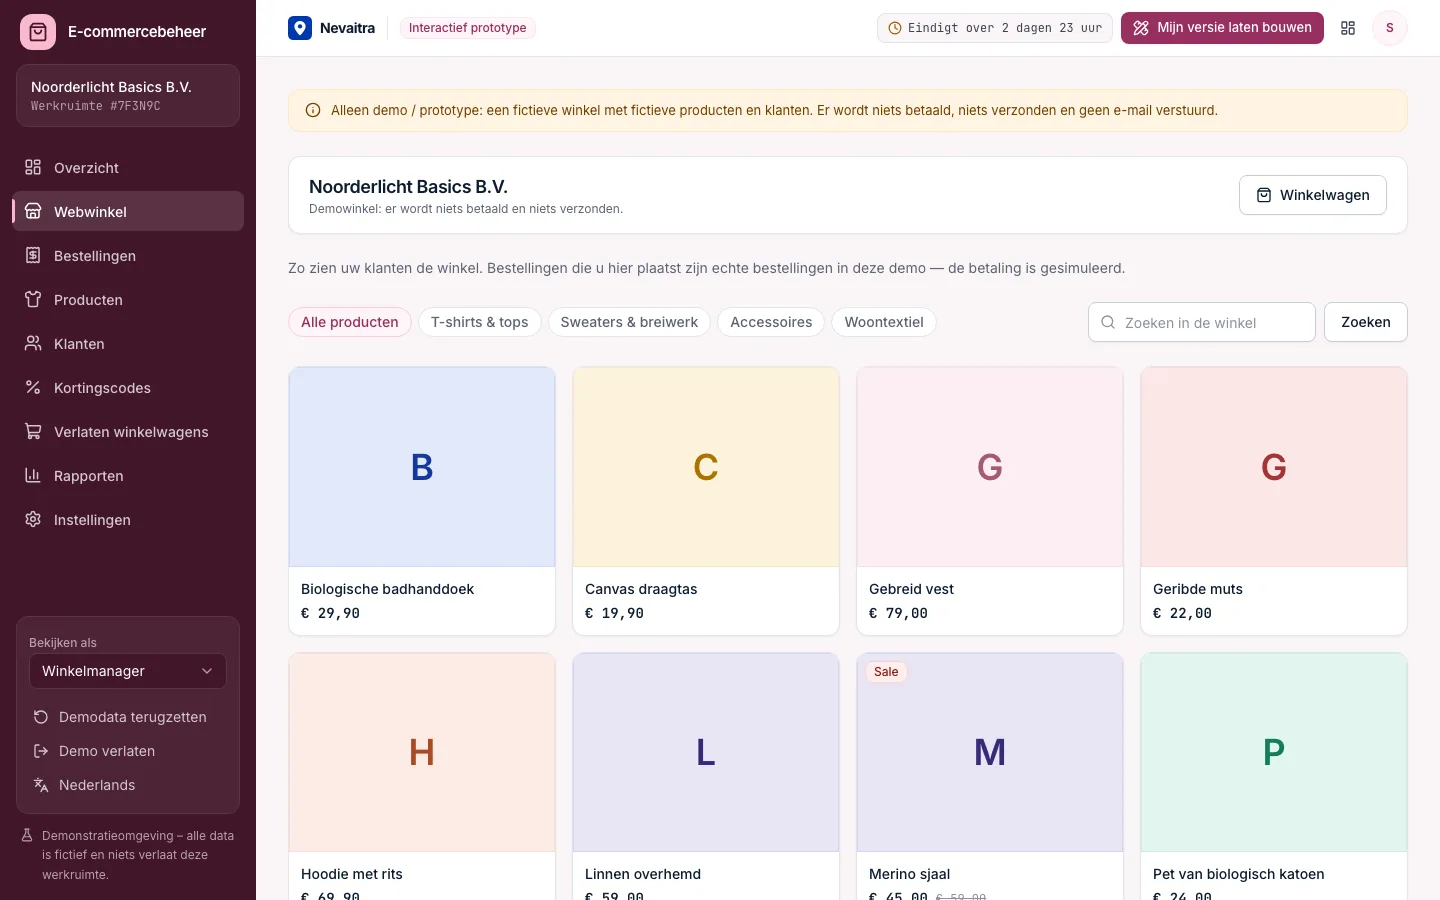
Task: Click the Noorderlicht Basics B.V. workspace card
Action: tap(128, 96)
